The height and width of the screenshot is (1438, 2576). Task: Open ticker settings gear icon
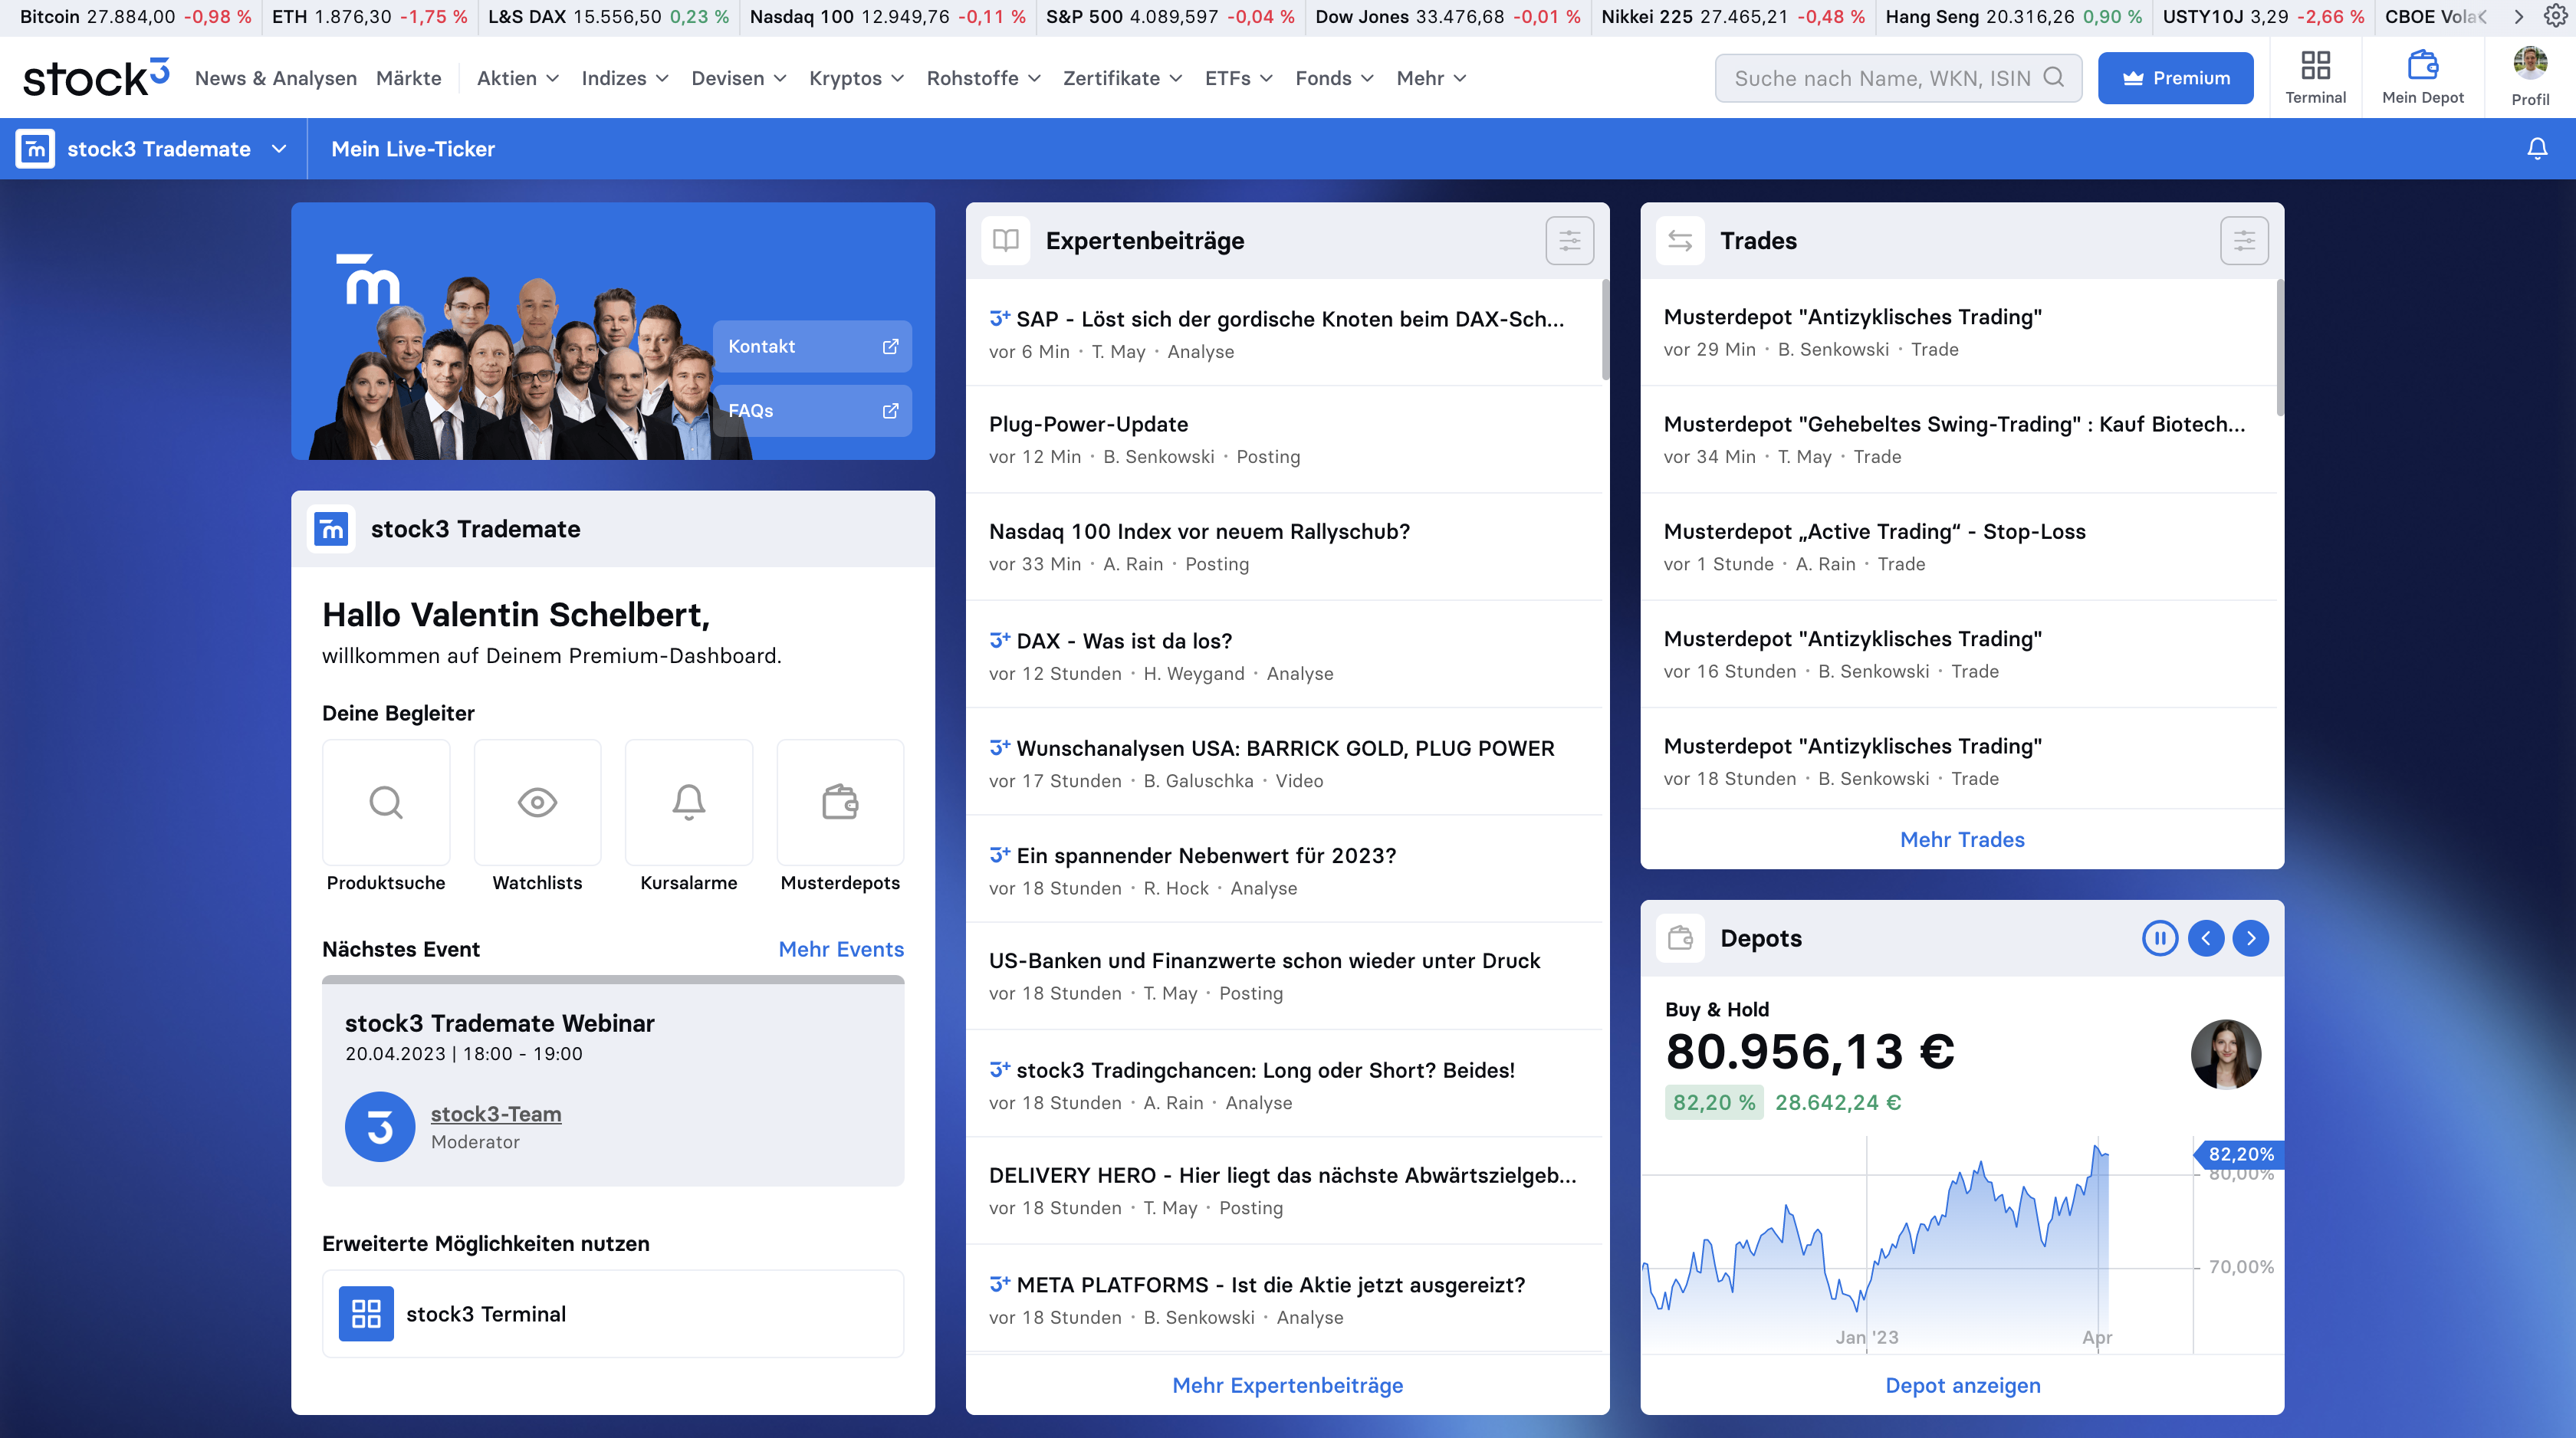point(2555,16)
